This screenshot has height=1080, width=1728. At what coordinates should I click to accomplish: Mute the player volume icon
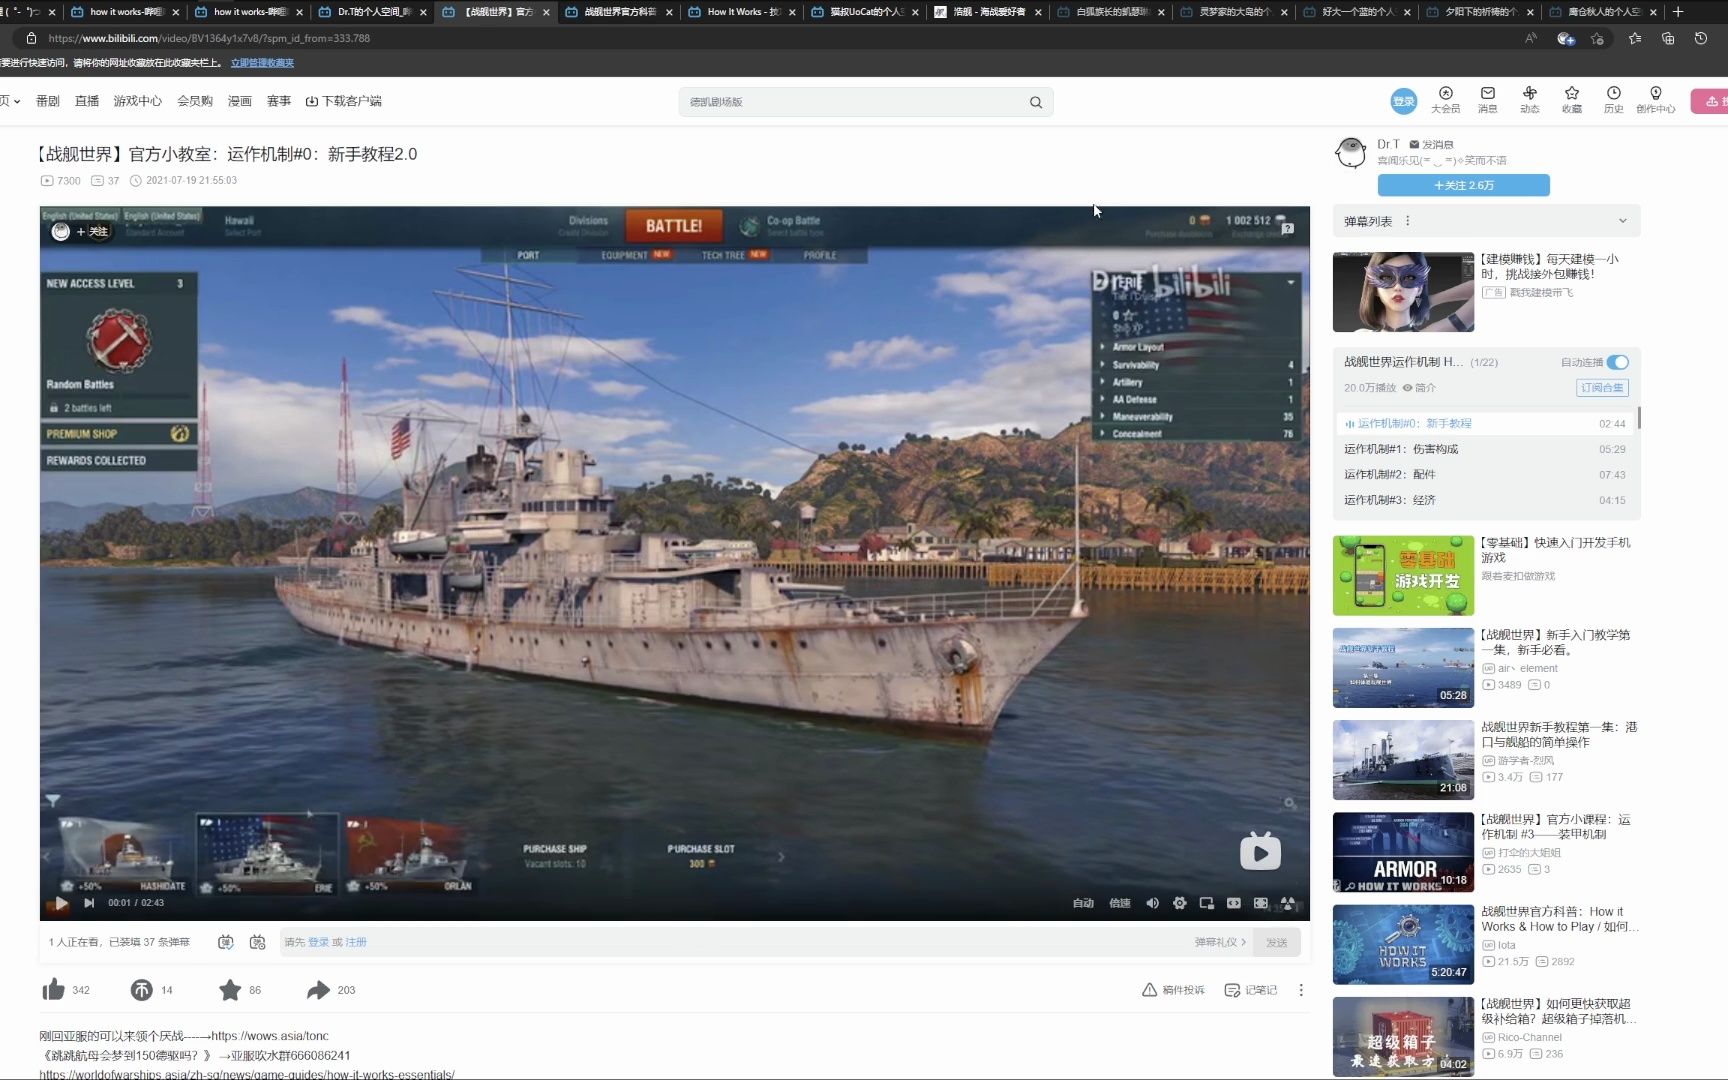coord(1152,903)
